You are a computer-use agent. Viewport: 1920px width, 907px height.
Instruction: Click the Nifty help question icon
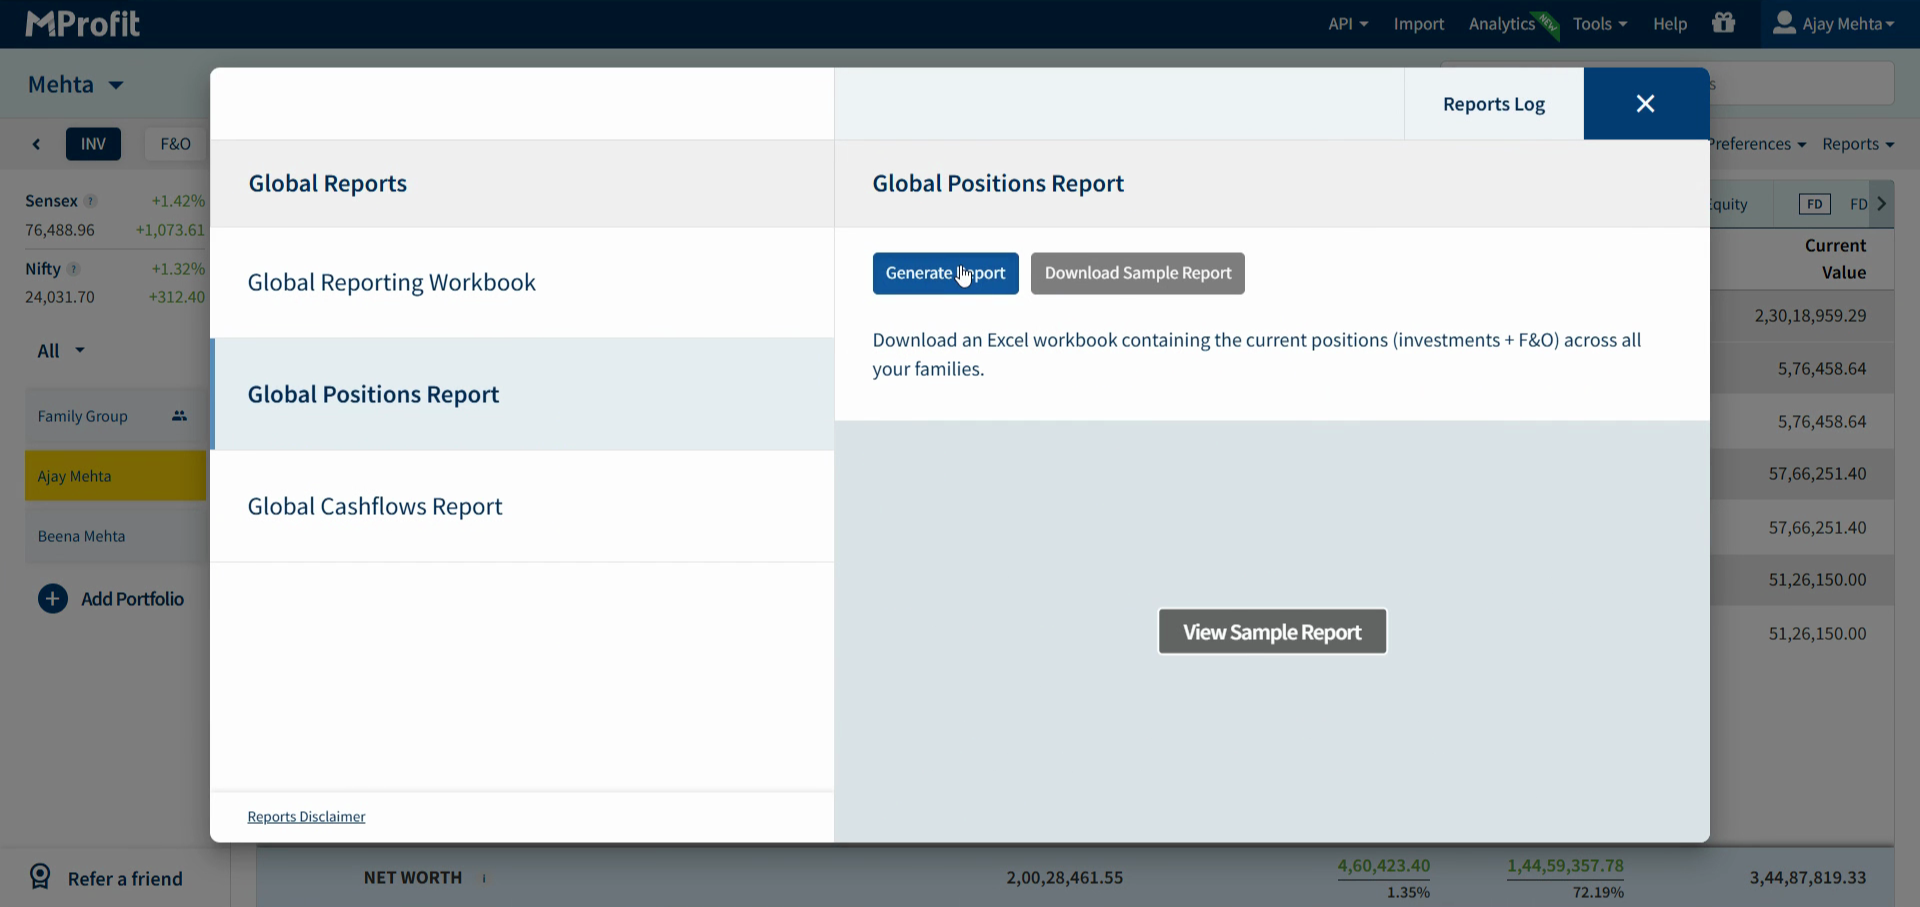pos(73,269)
